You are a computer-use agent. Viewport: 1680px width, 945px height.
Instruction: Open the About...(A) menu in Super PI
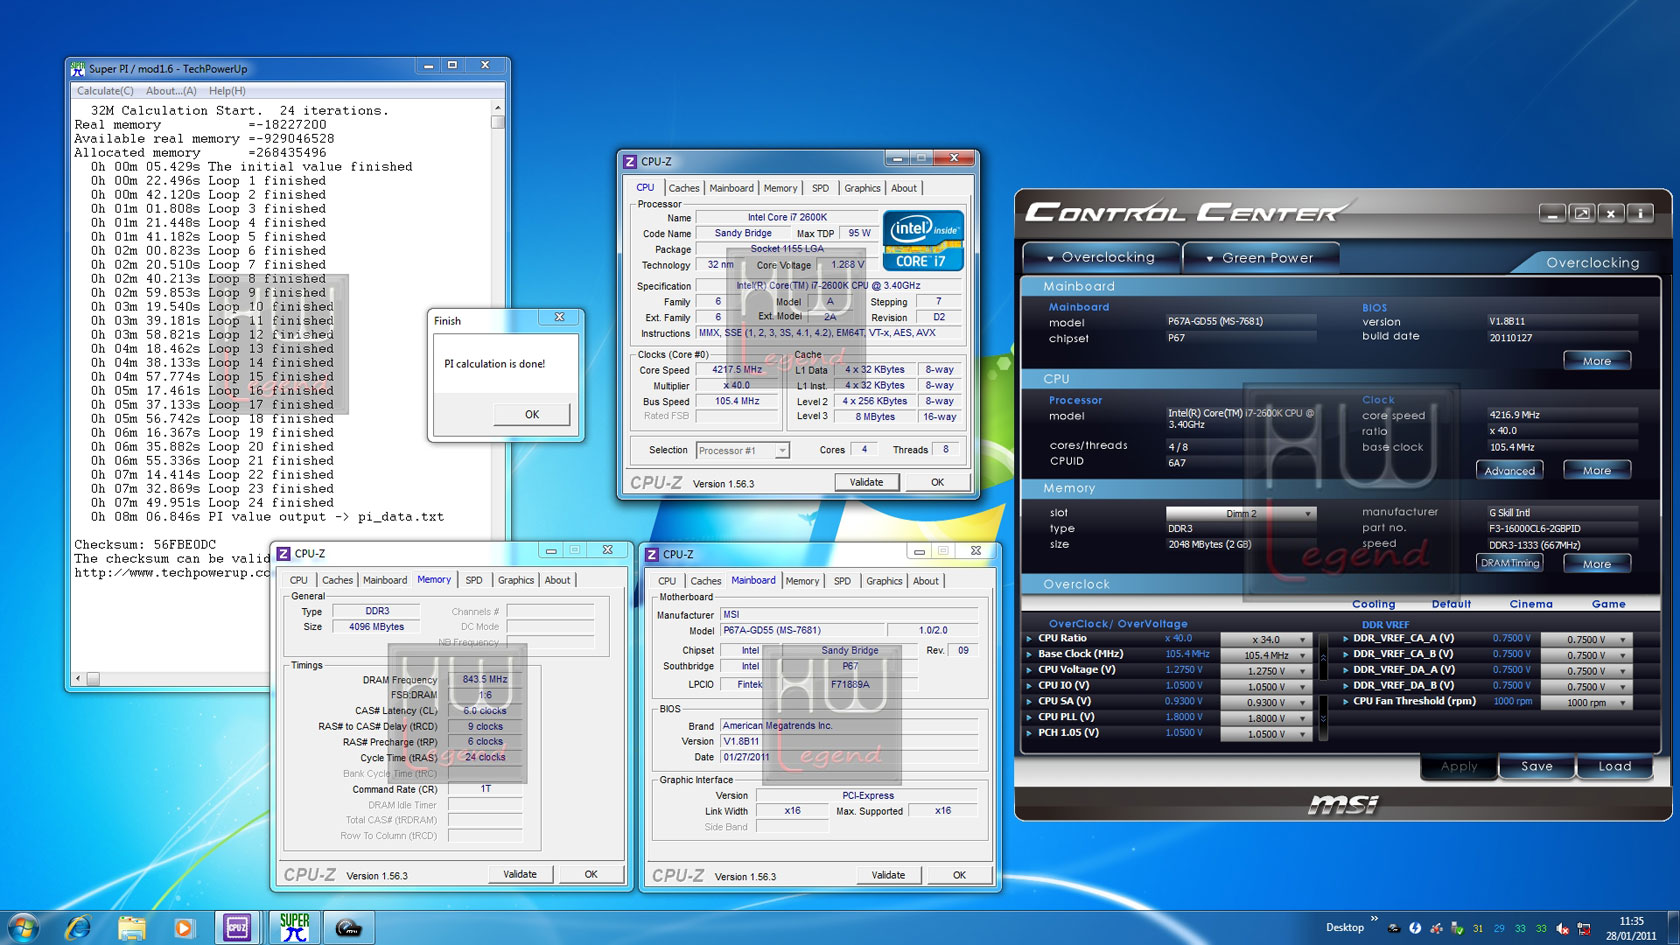[x=171, y=91]
